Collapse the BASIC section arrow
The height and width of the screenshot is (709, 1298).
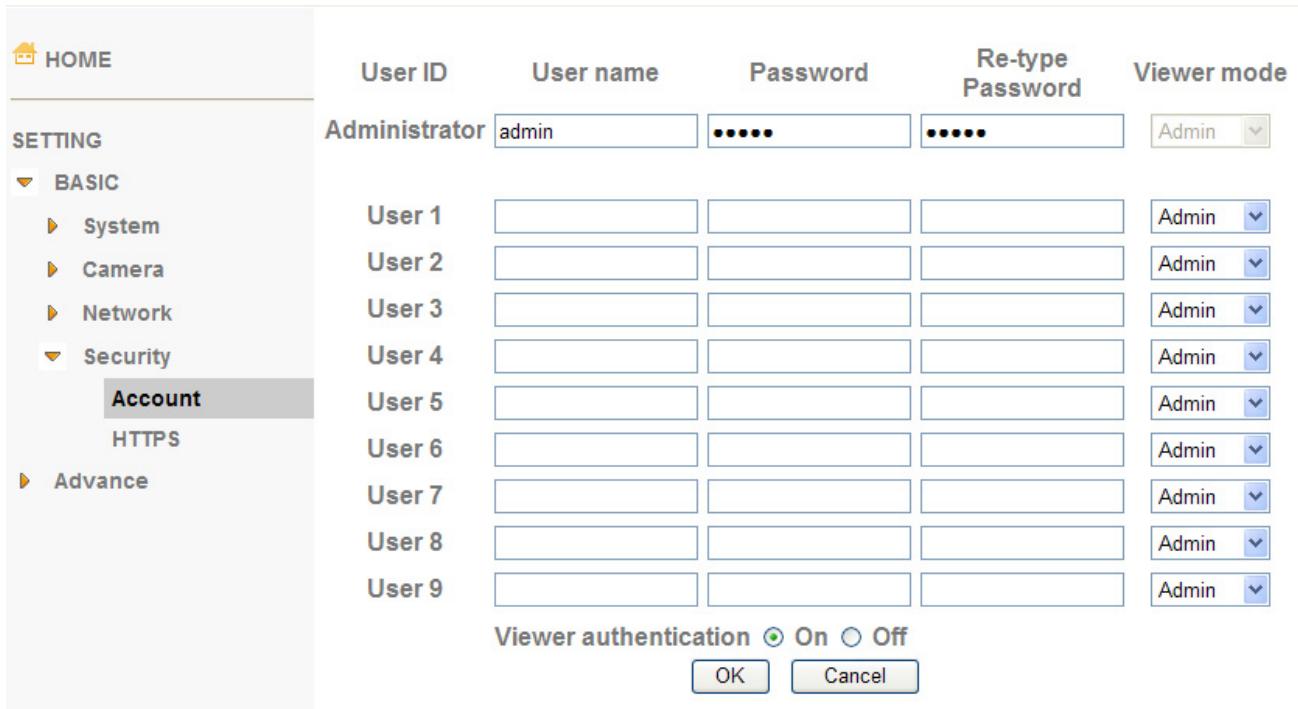coord(22,183)
